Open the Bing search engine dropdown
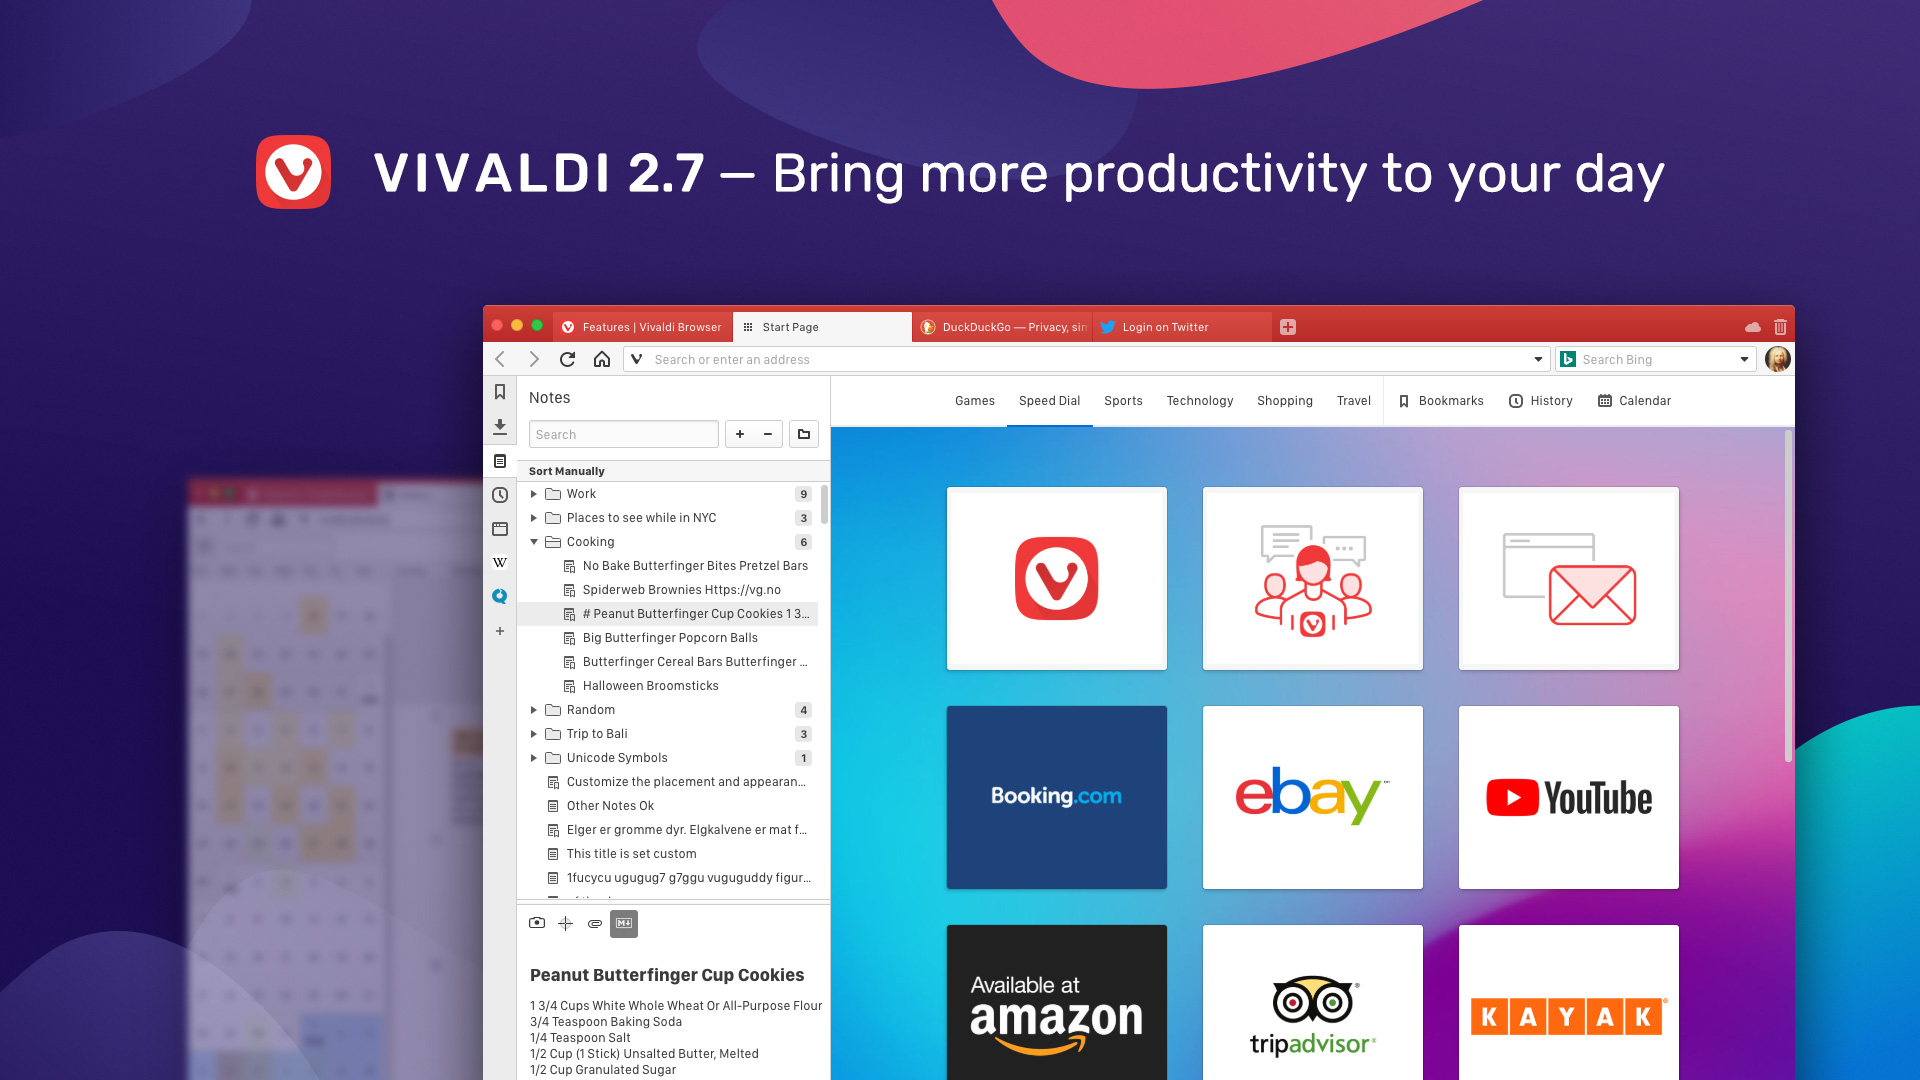 point(1742,359)
